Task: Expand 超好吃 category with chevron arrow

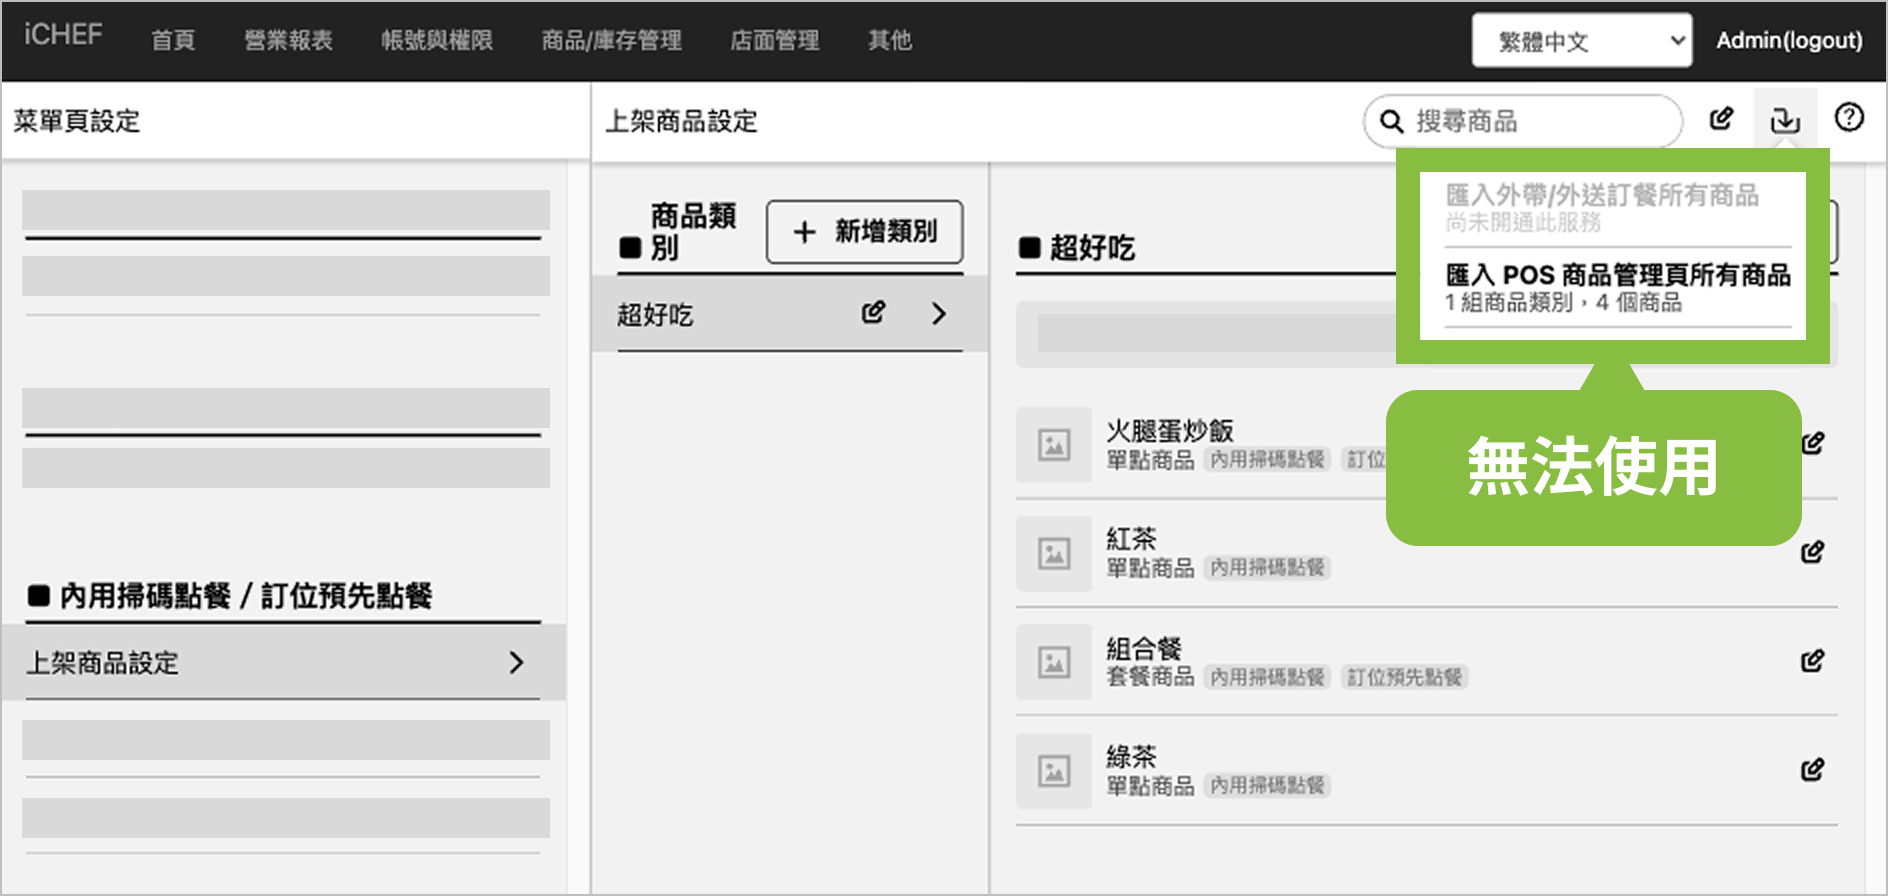Action: 938,314
